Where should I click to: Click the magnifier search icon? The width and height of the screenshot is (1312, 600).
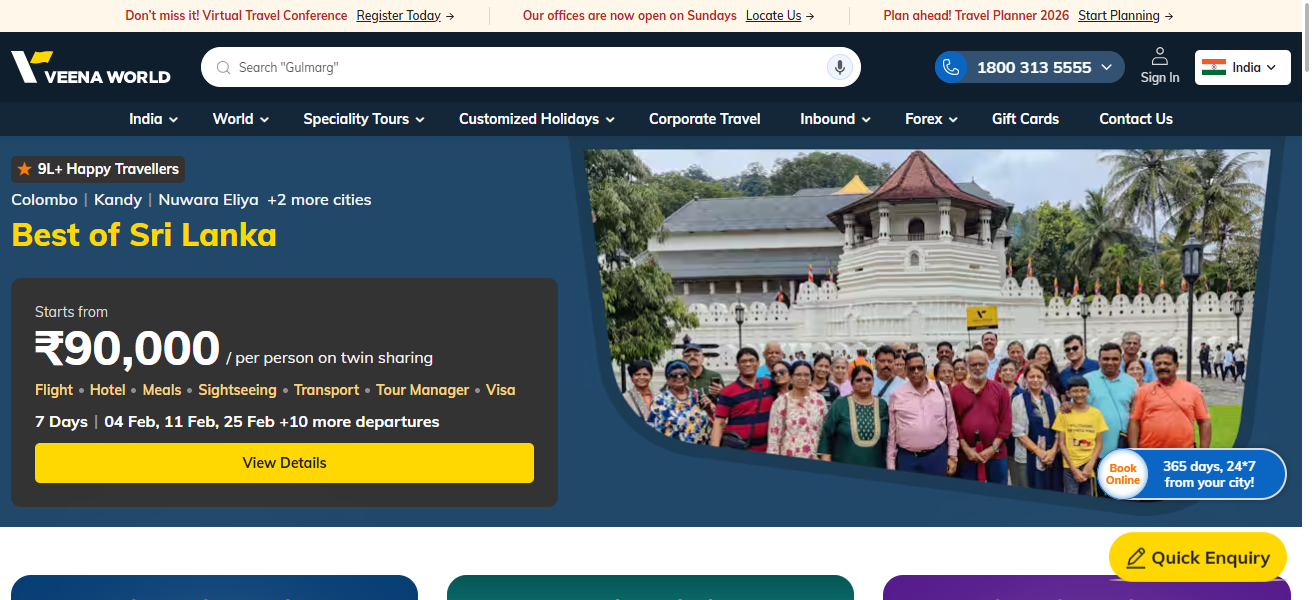click(224, 68)
